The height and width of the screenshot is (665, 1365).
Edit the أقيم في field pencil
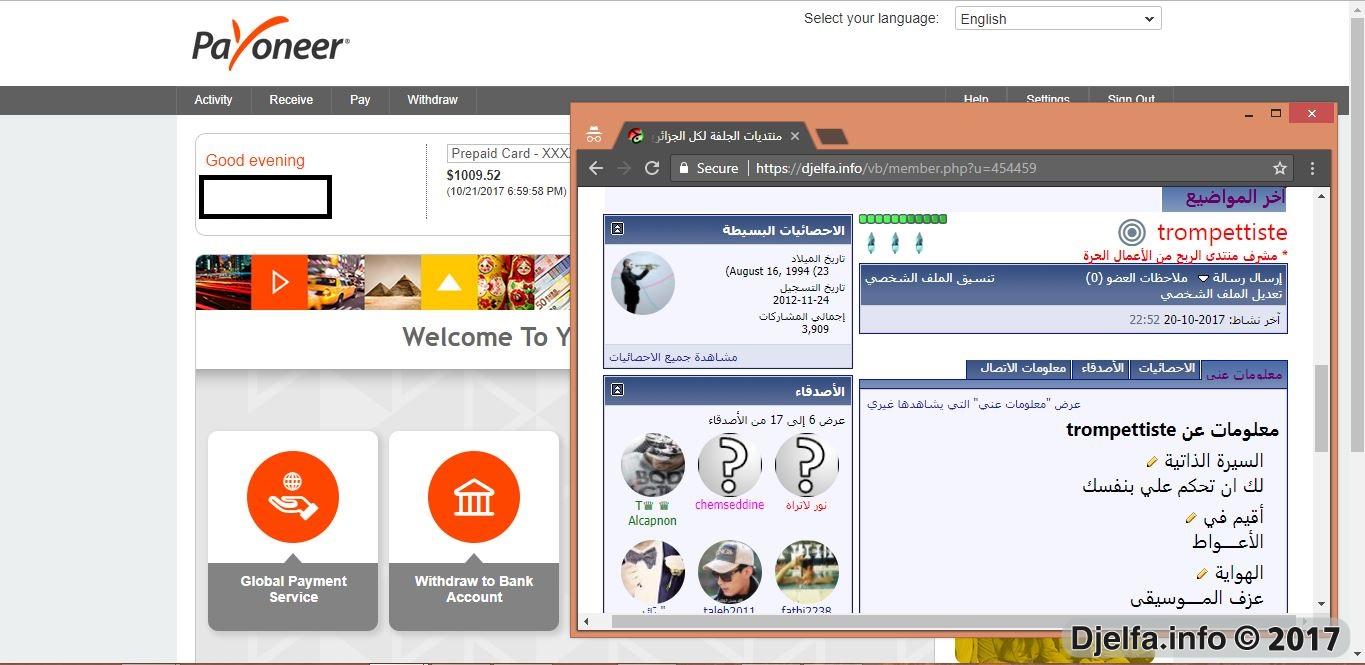pos(1190,518)
